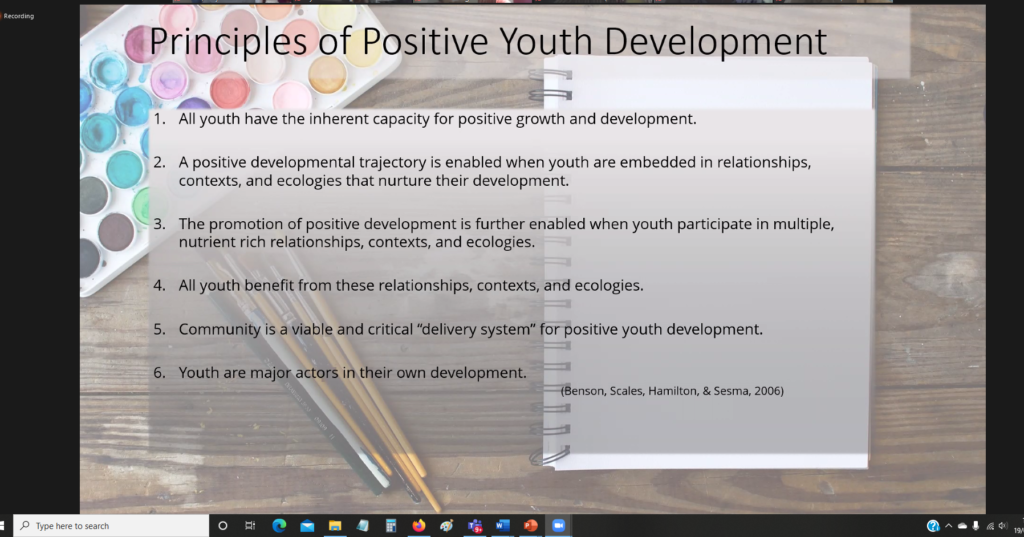
Task: Open Task View on the taskbar
Action: coord(250,525)
